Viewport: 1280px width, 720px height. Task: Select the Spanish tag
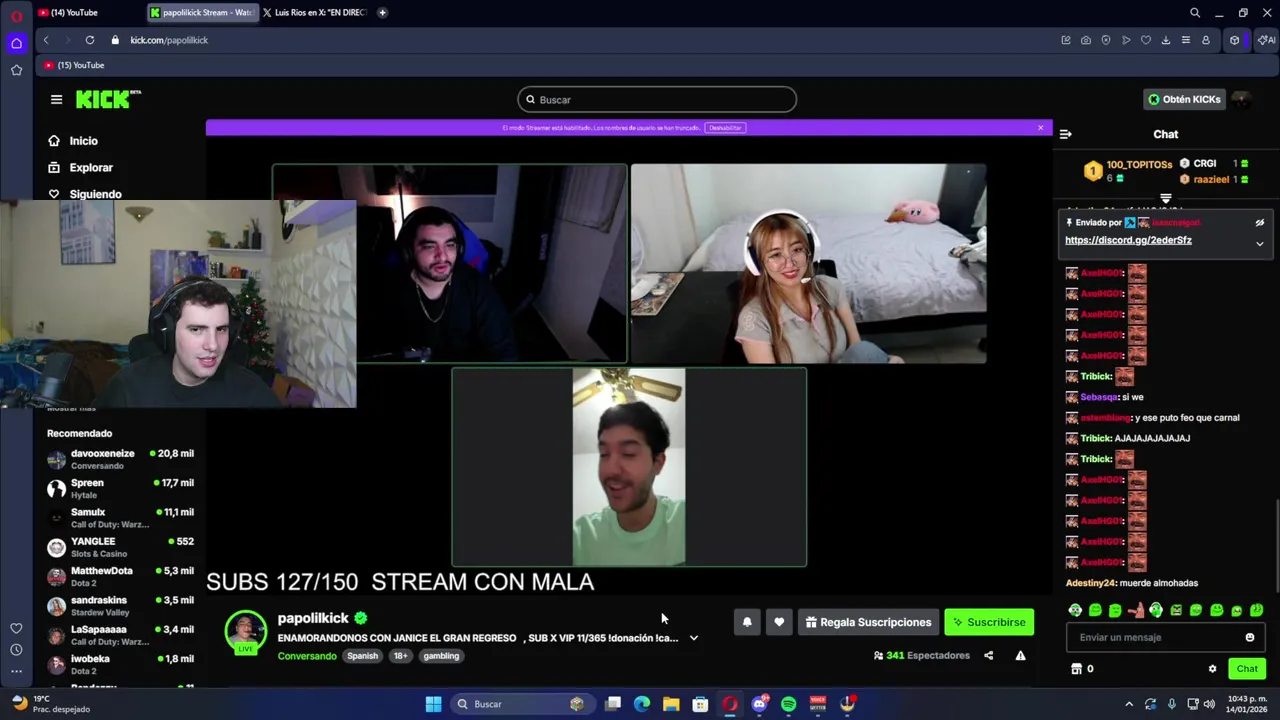point(363,656)
